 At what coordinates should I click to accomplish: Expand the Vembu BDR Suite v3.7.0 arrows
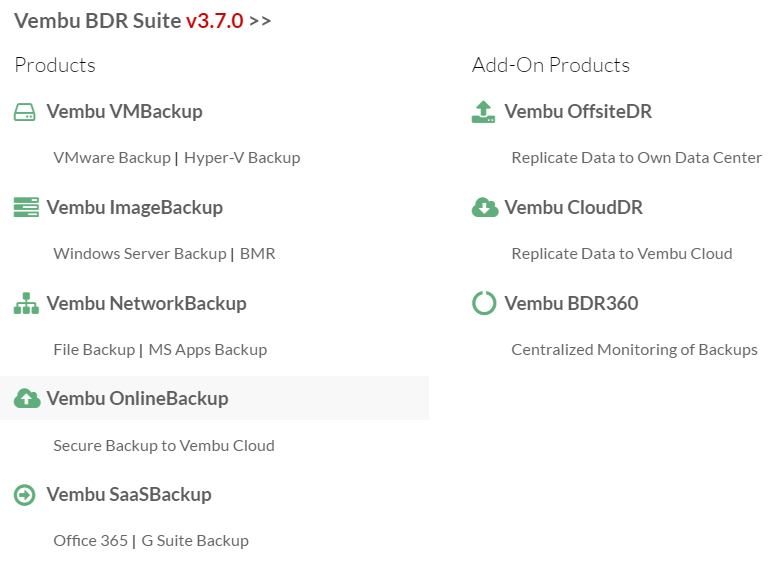coord(260,21)
